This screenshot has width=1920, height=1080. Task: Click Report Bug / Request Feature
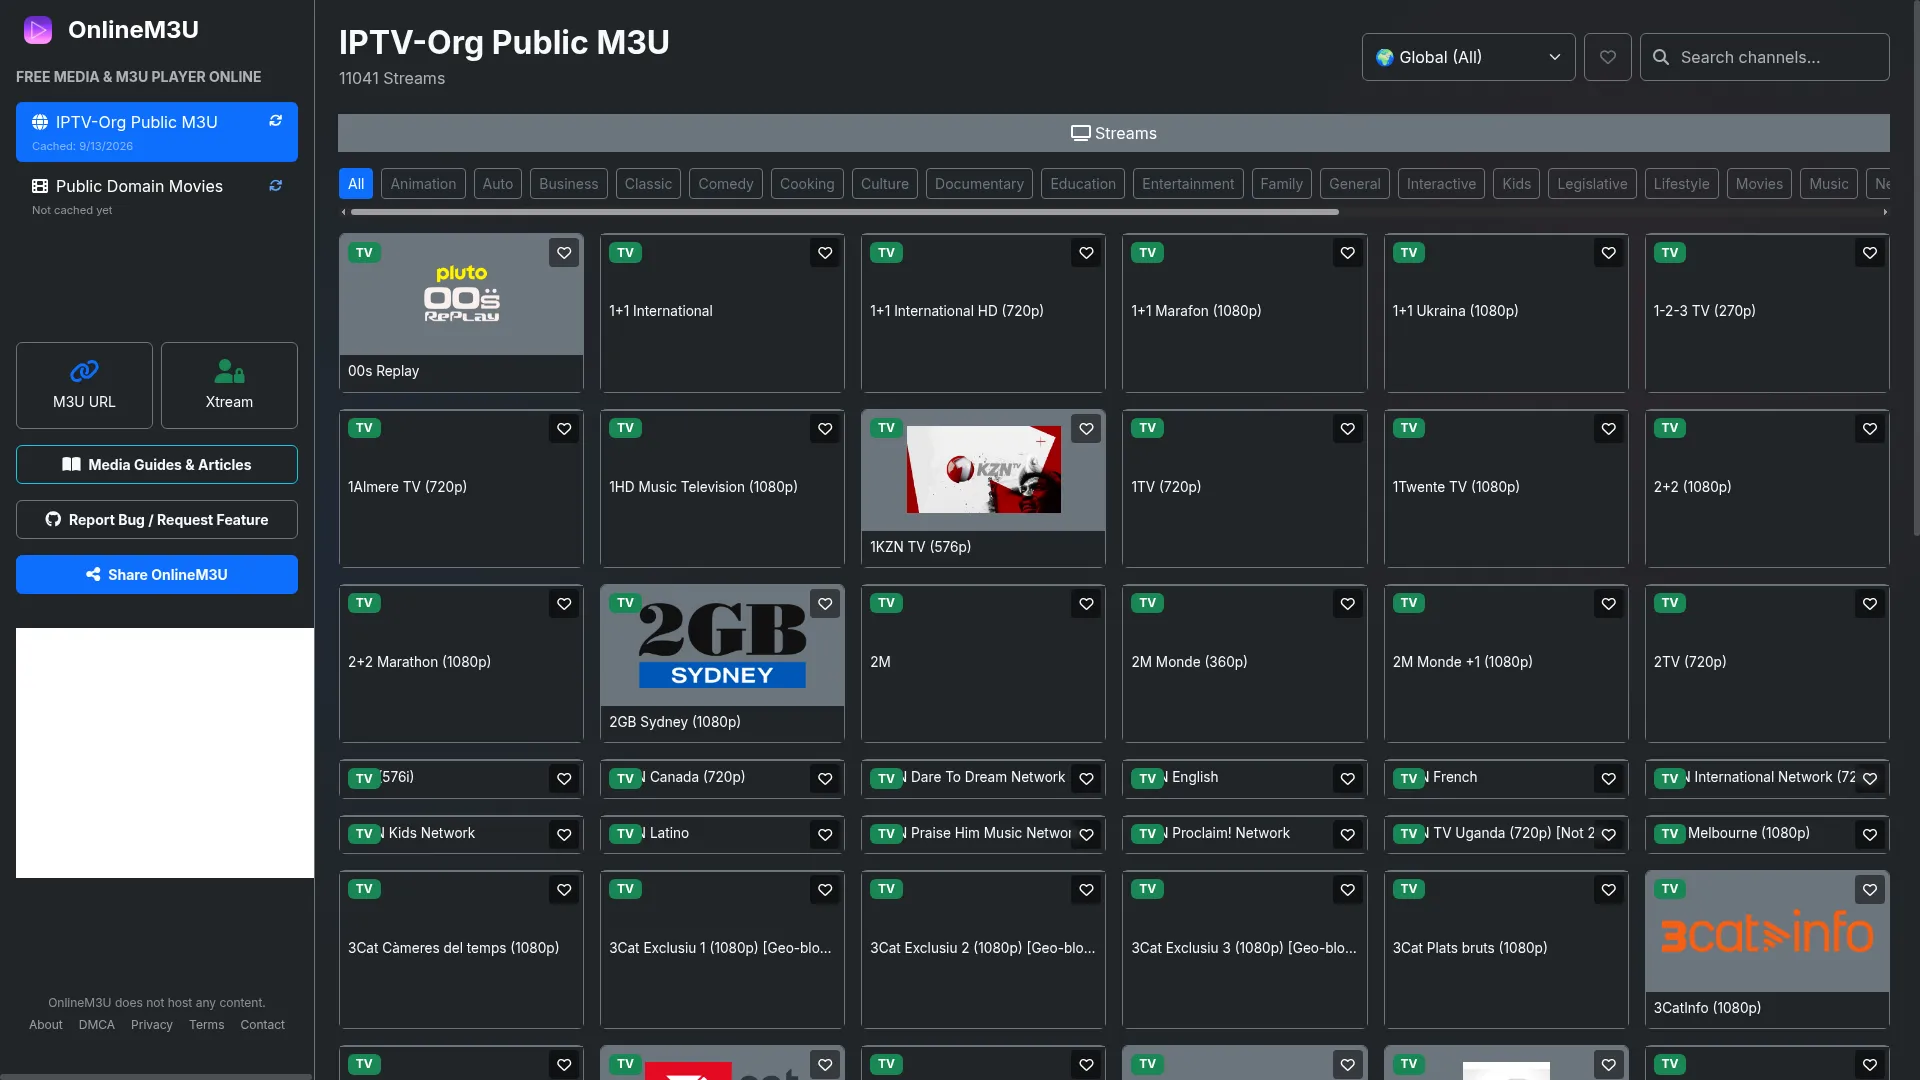157,519
